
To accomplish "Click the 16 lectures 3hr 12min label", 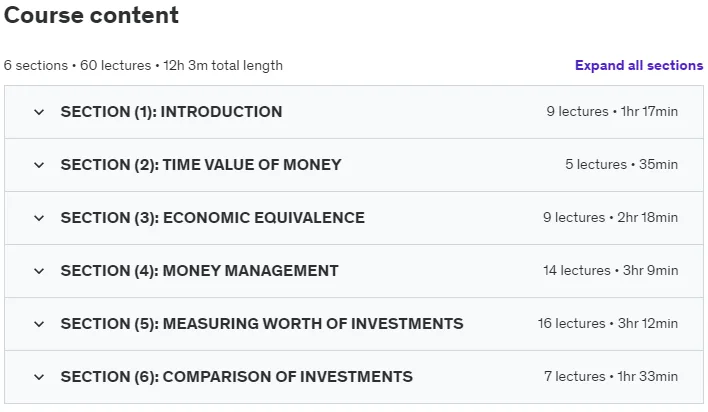I will click(x=608, y=323).
